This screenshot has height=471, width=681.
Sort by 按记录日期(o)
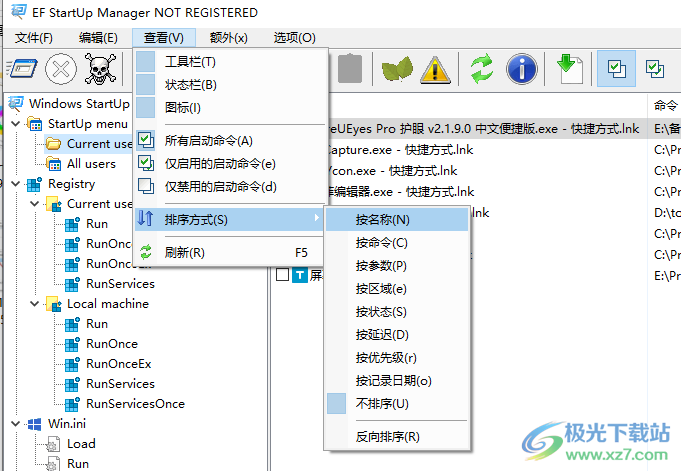point(397,381)
